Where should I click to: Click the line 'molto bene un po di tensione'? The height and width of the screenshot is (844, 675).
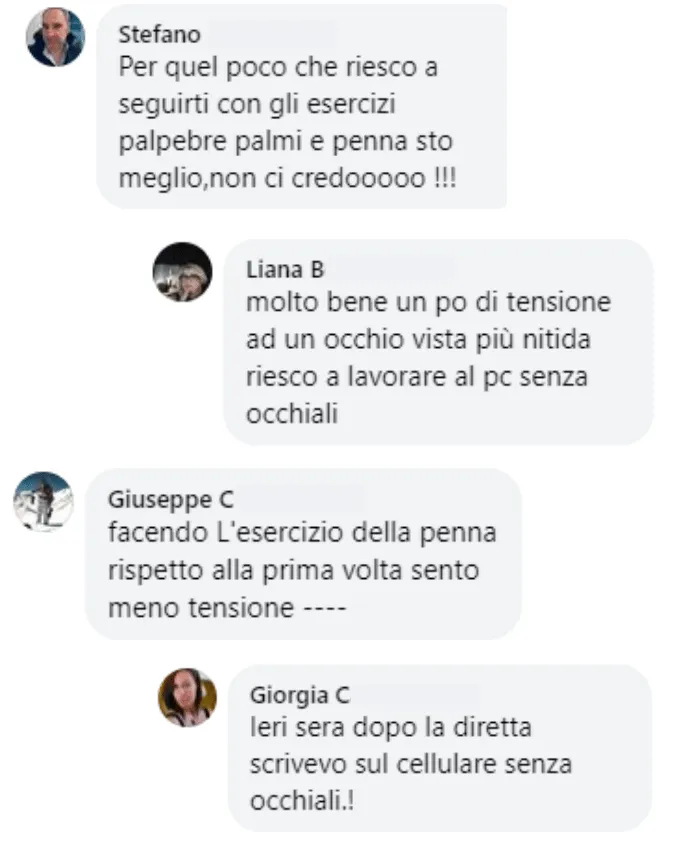pos(428,303)
